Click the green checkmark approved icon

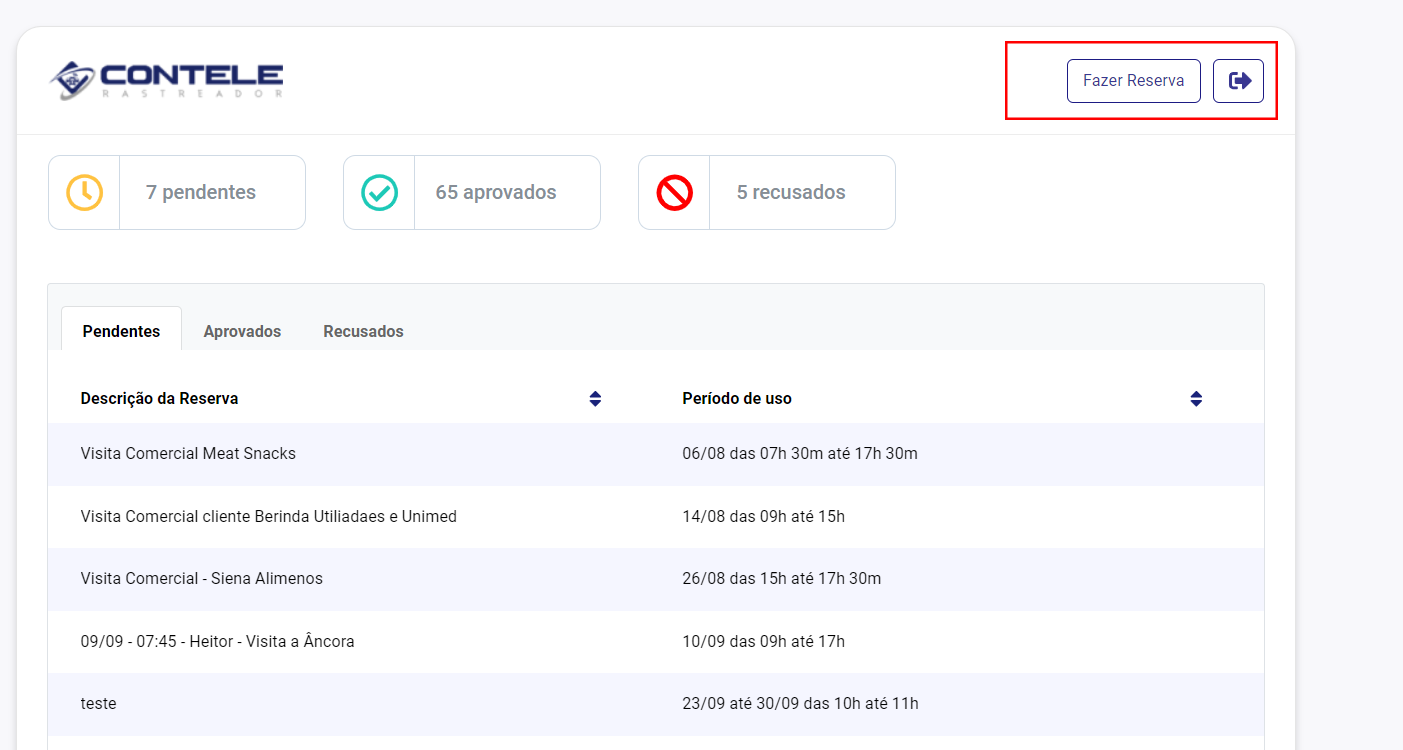pos(379,192)
